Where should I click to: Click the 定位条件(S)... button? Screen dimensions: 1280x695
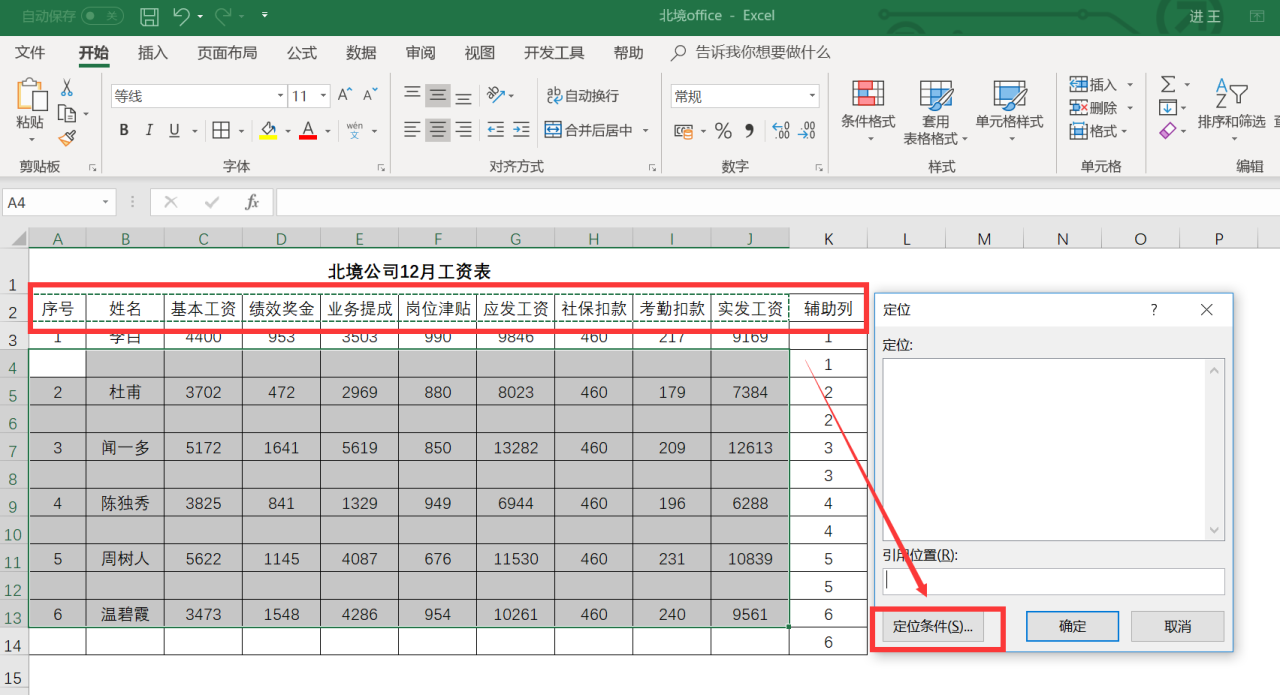click(933, 627)
